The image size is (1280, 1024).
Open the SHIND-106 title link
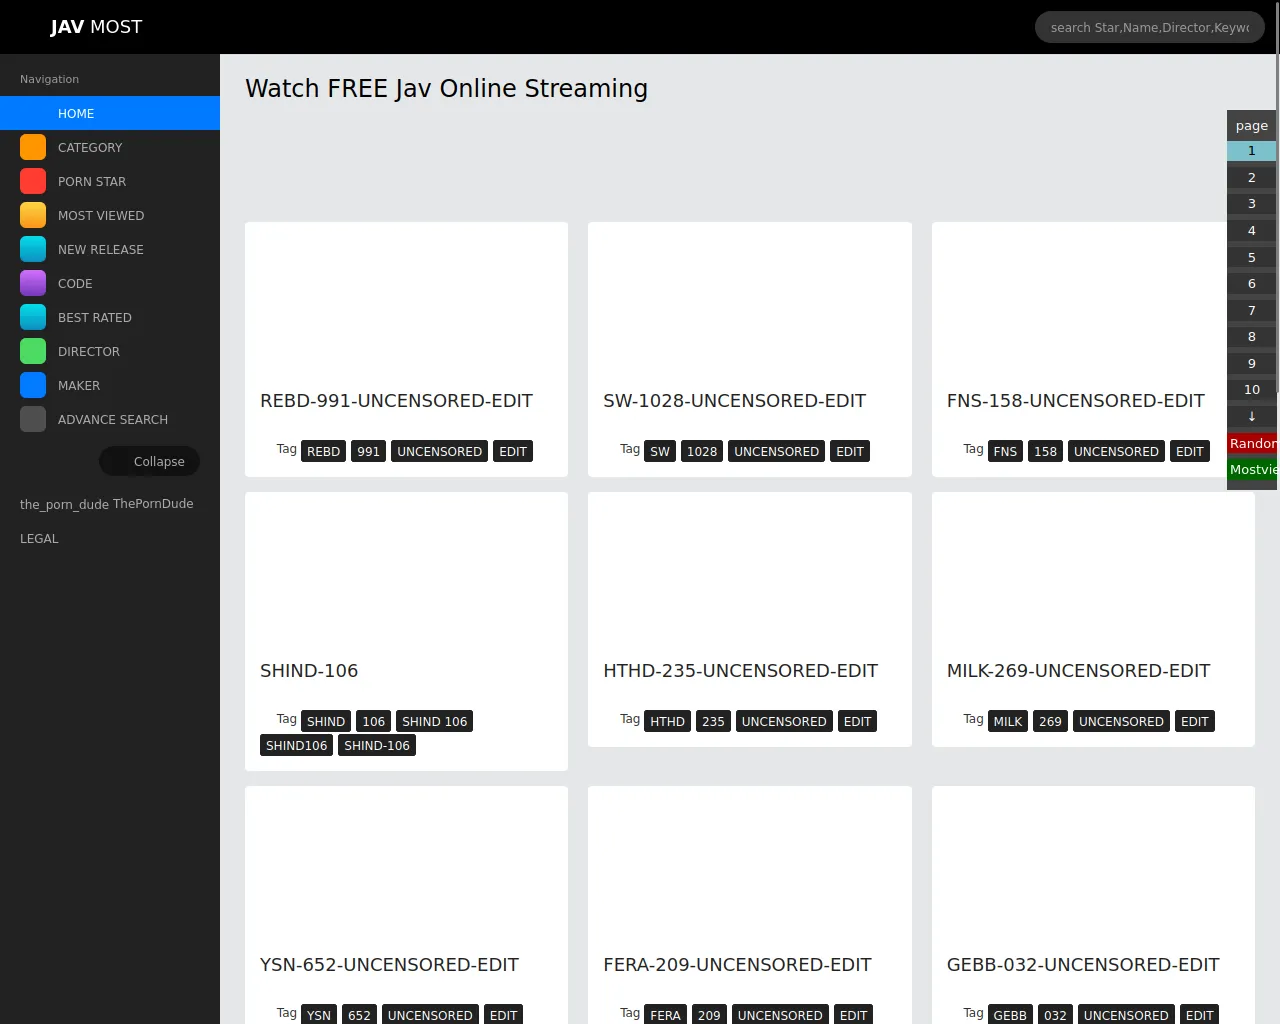click(309, 670)
